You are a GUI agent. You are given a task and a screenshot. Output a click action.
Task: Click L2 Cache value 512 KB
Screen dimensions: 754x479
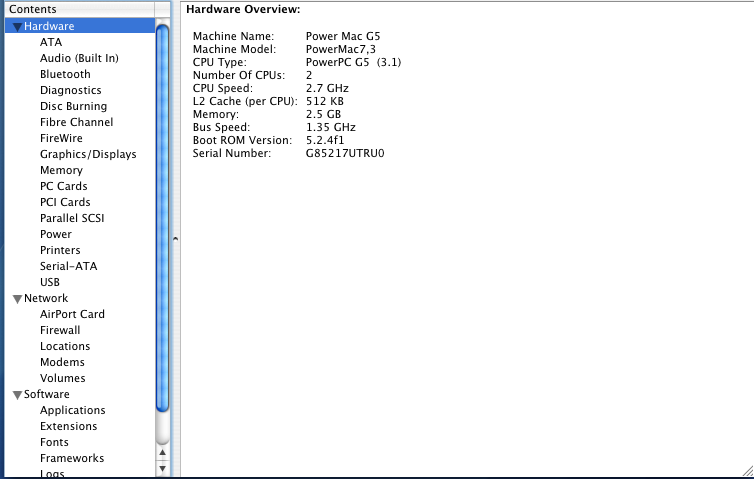325,101
